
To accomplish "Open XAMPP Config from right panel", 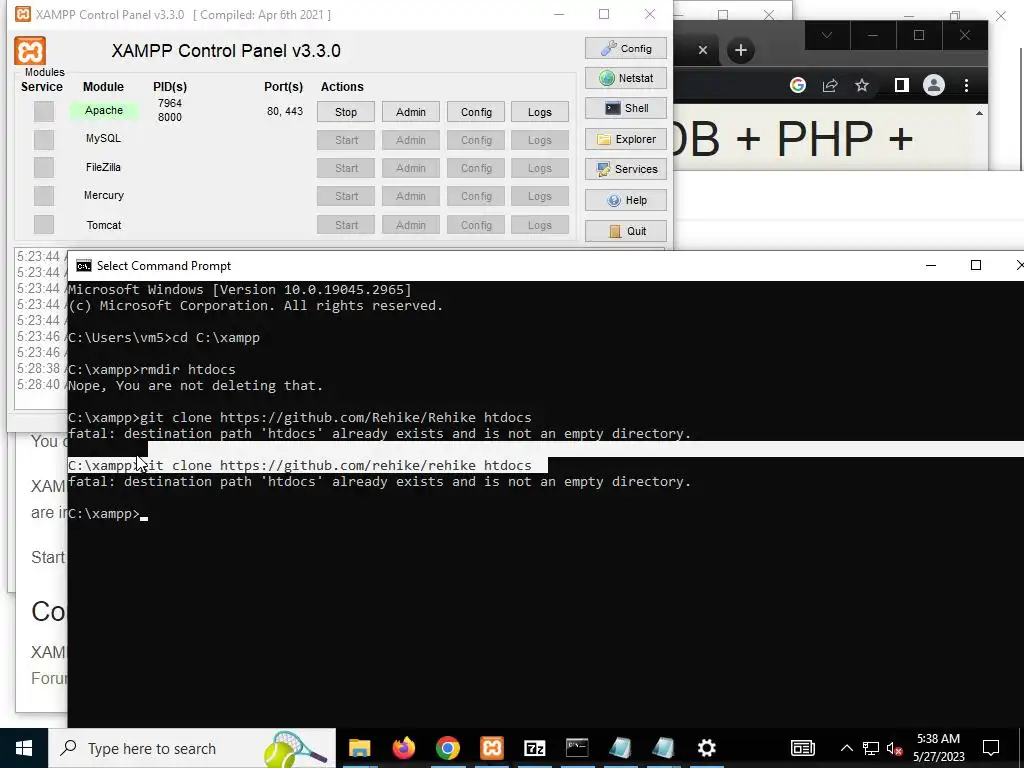I will tap(626, 48).
